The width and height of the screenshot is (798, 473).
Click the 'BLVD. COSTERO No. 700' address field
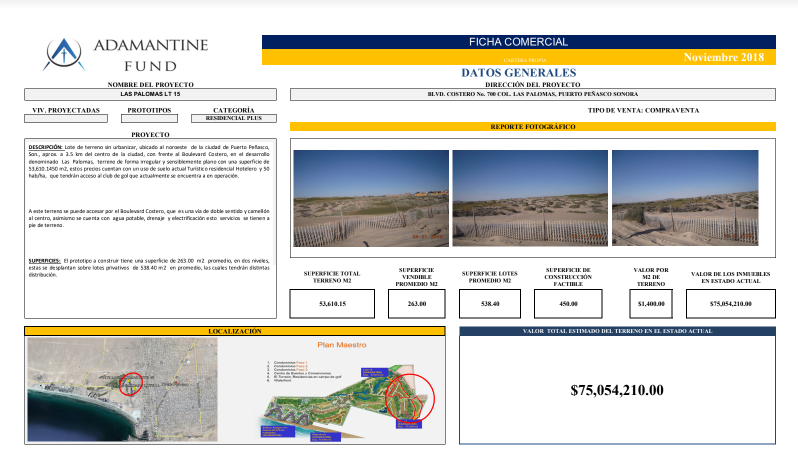coord(533,94)
